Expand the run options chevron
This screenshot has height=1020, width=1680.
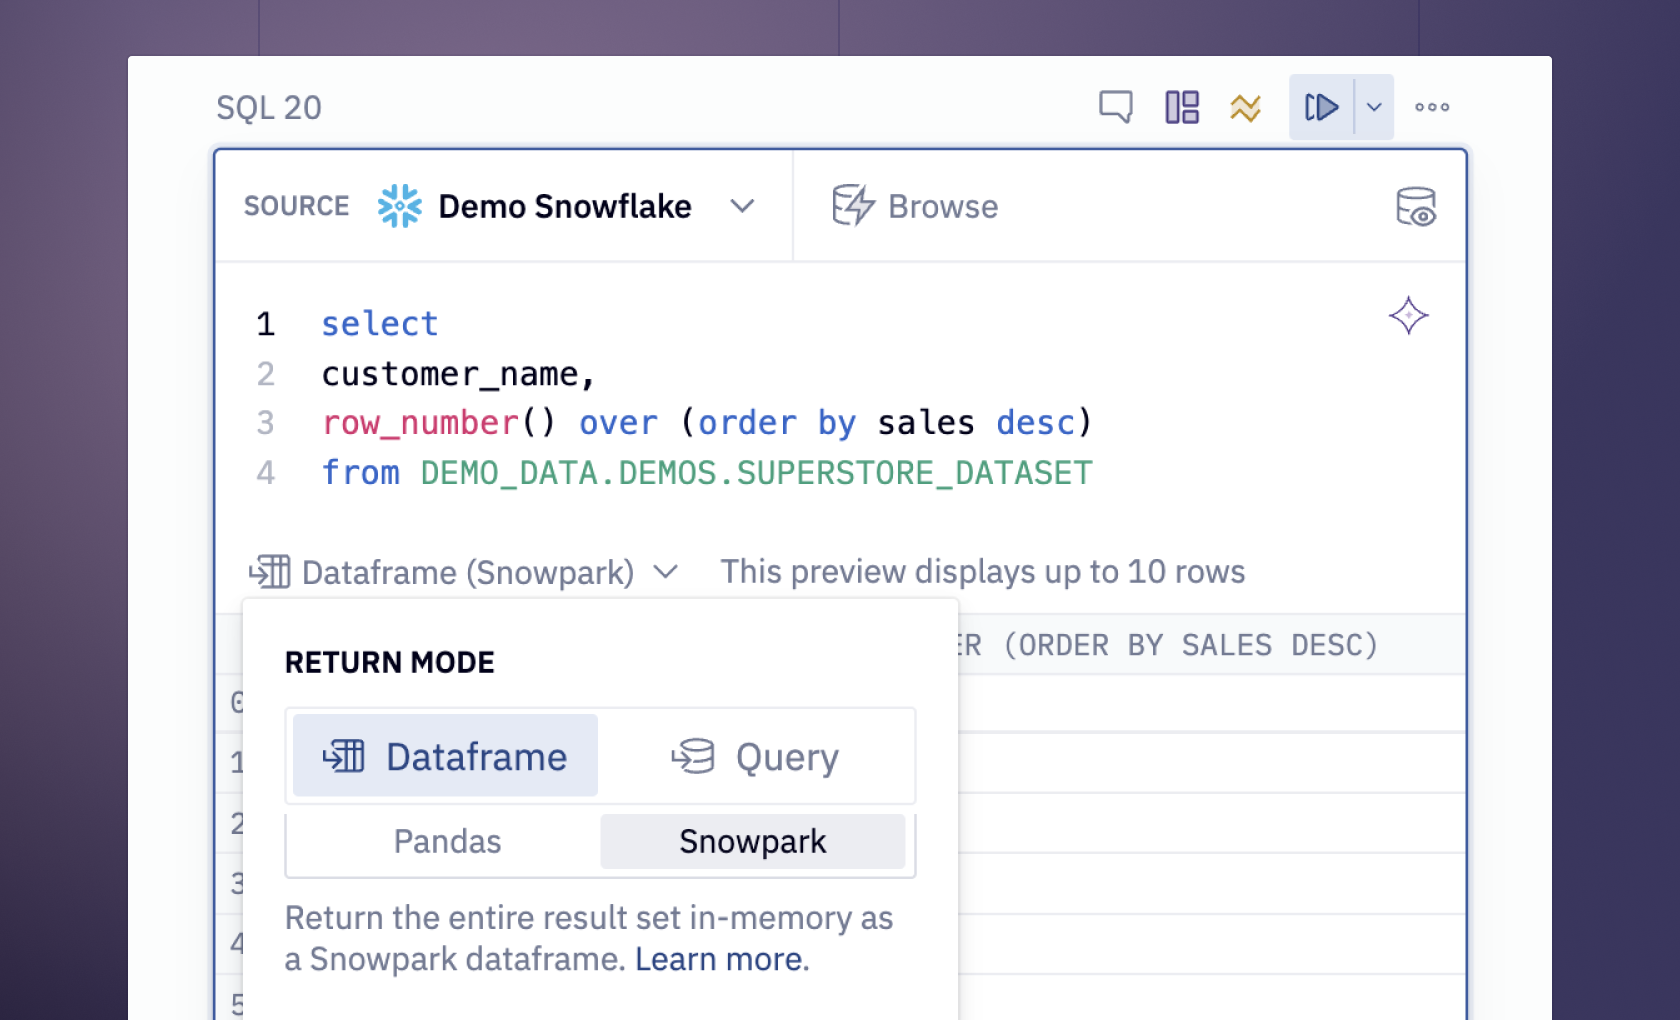coord(1374,107)
